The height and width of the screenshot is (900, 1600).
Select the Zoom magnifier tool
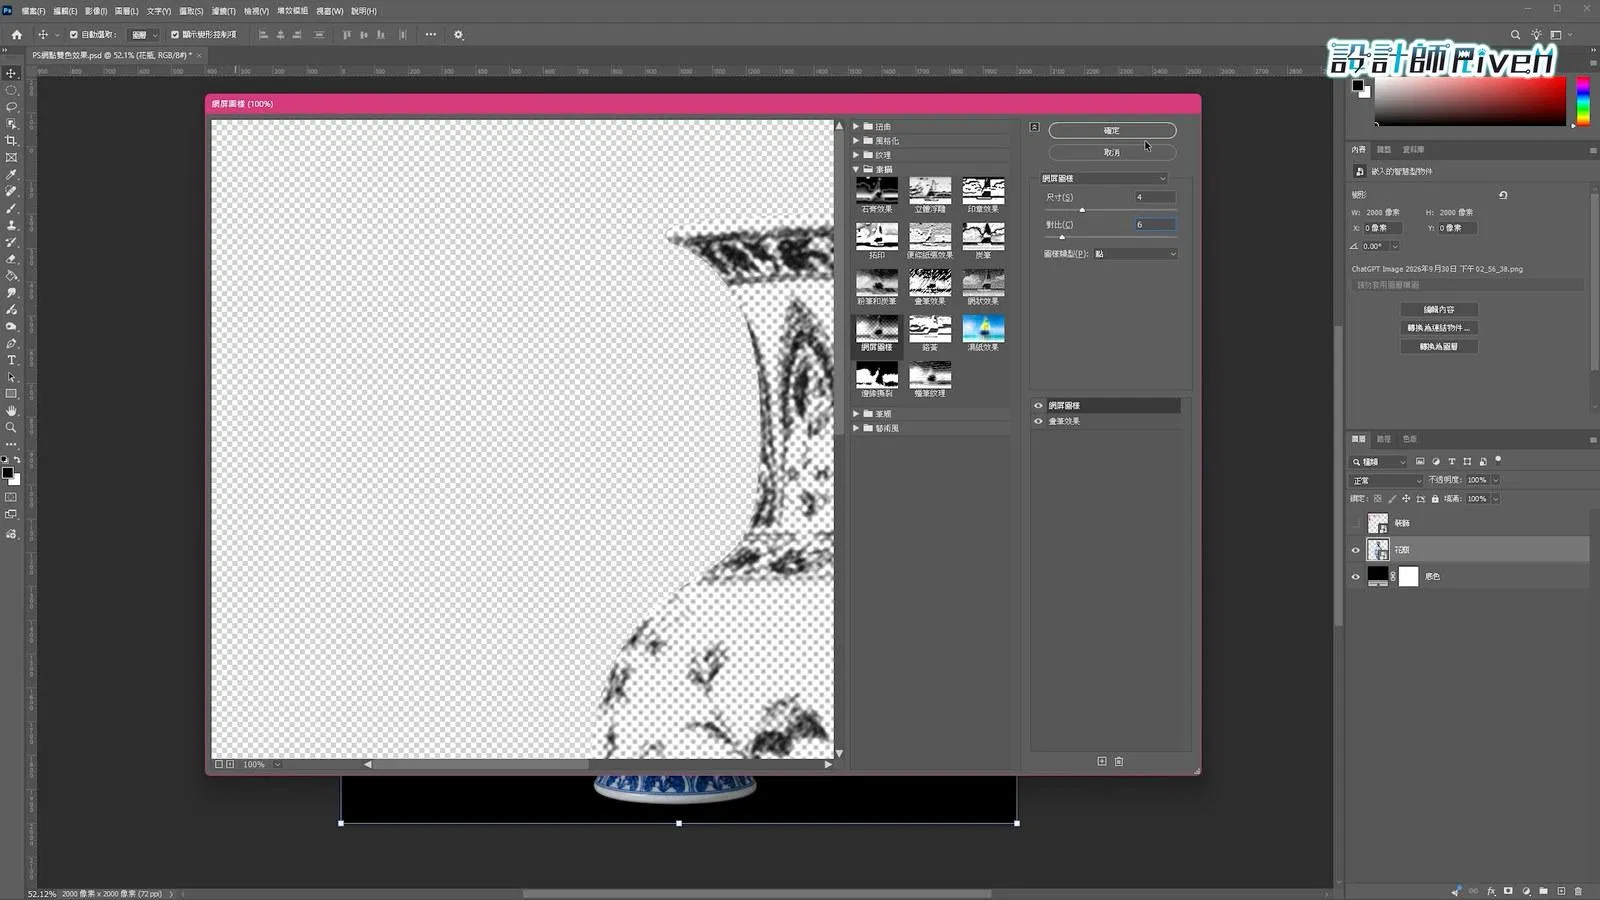pyautogui.click(x=11, y=428)
